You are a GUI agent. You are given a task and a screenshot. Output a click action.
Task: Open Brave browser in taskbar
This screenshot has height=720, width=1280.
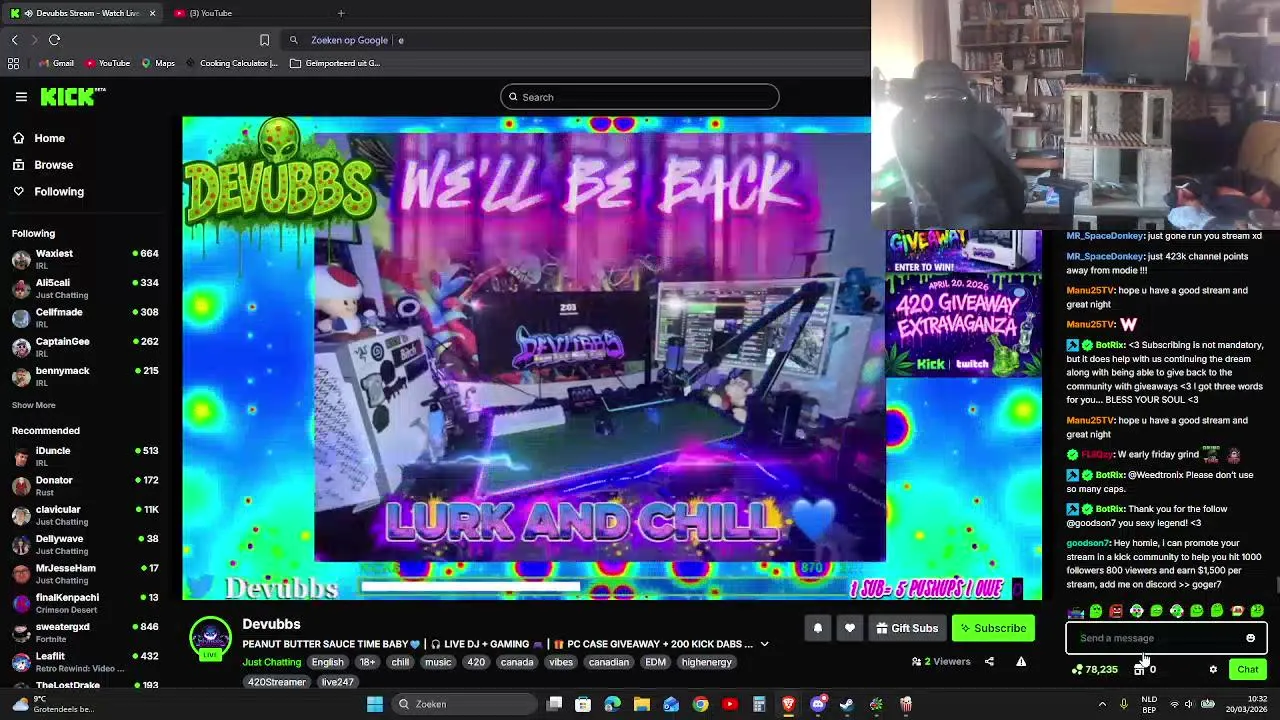click(x=788, y=704)
